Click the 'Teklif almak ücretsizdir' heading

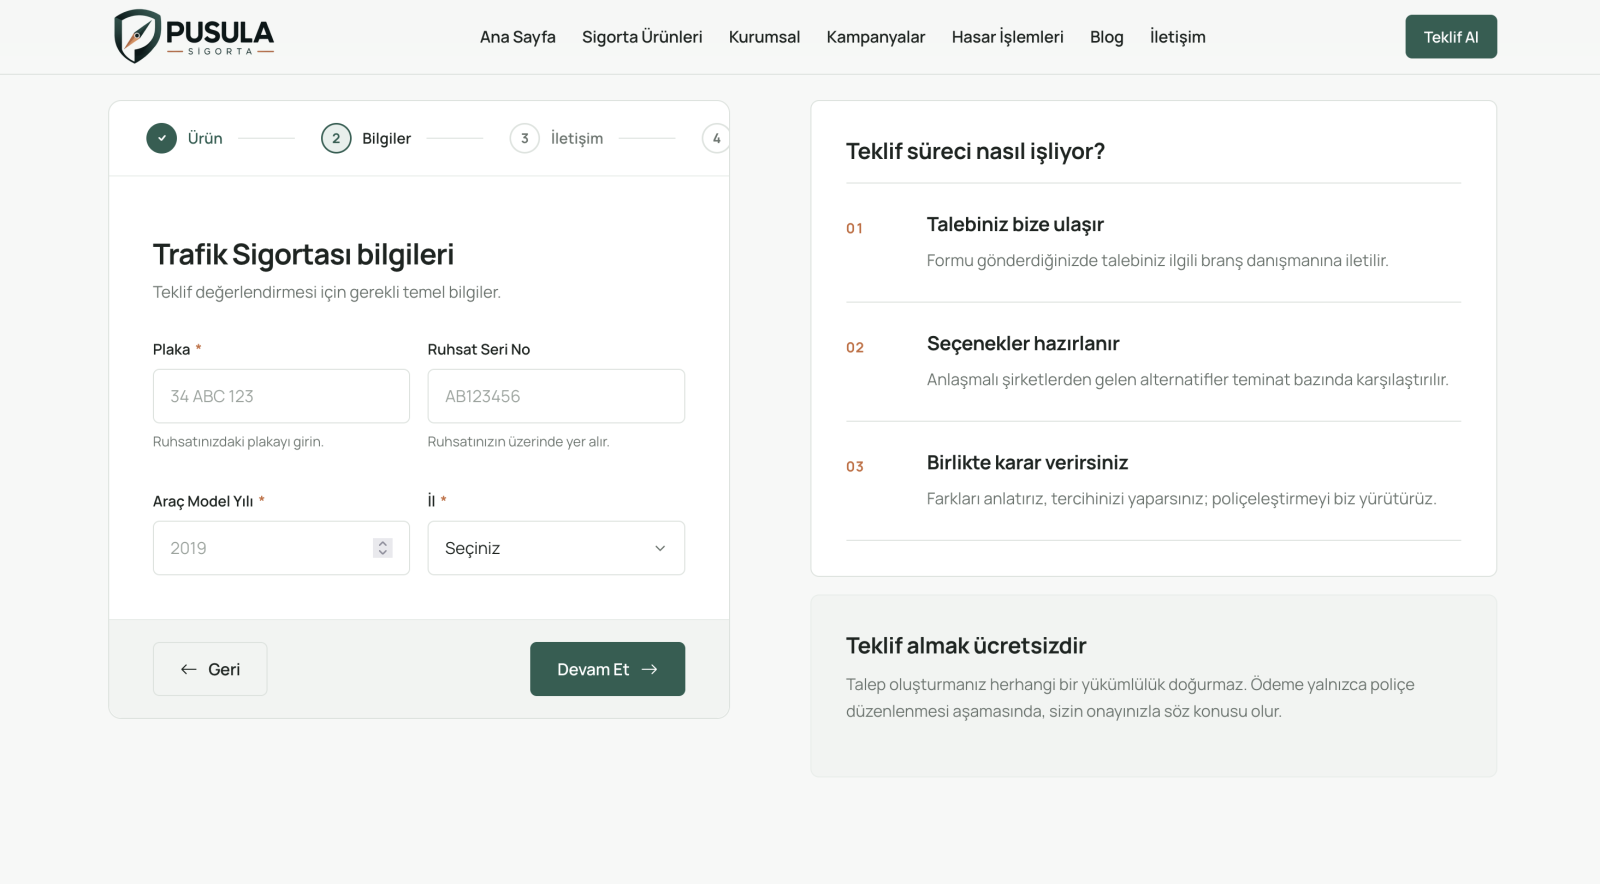pyautogui.click(x=966, y=645)
